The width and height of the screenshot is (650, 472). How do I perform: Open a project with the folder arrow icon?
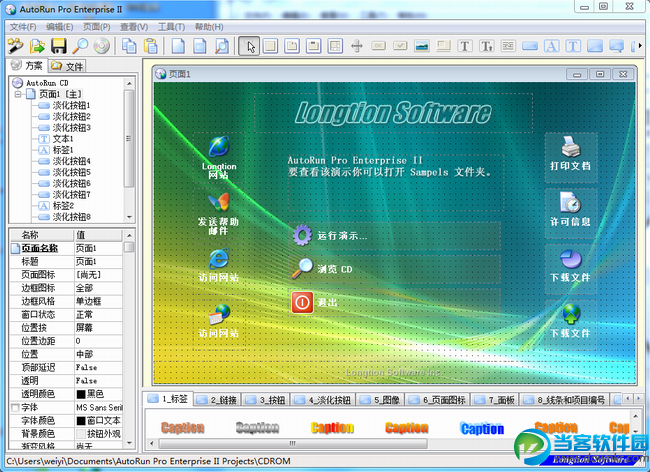[37, 46]
